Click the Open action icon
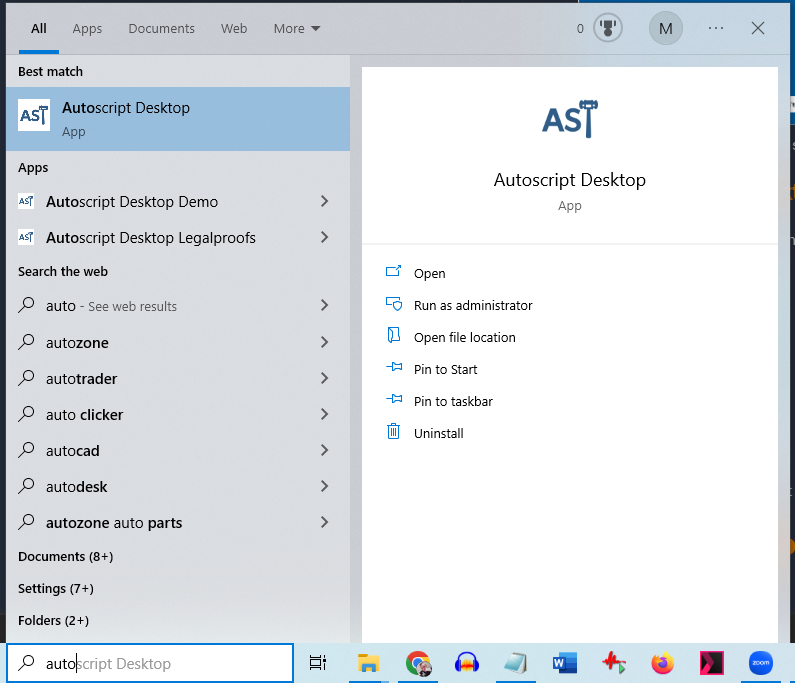This screenshot has height=683, width=795. coord(393,272)
